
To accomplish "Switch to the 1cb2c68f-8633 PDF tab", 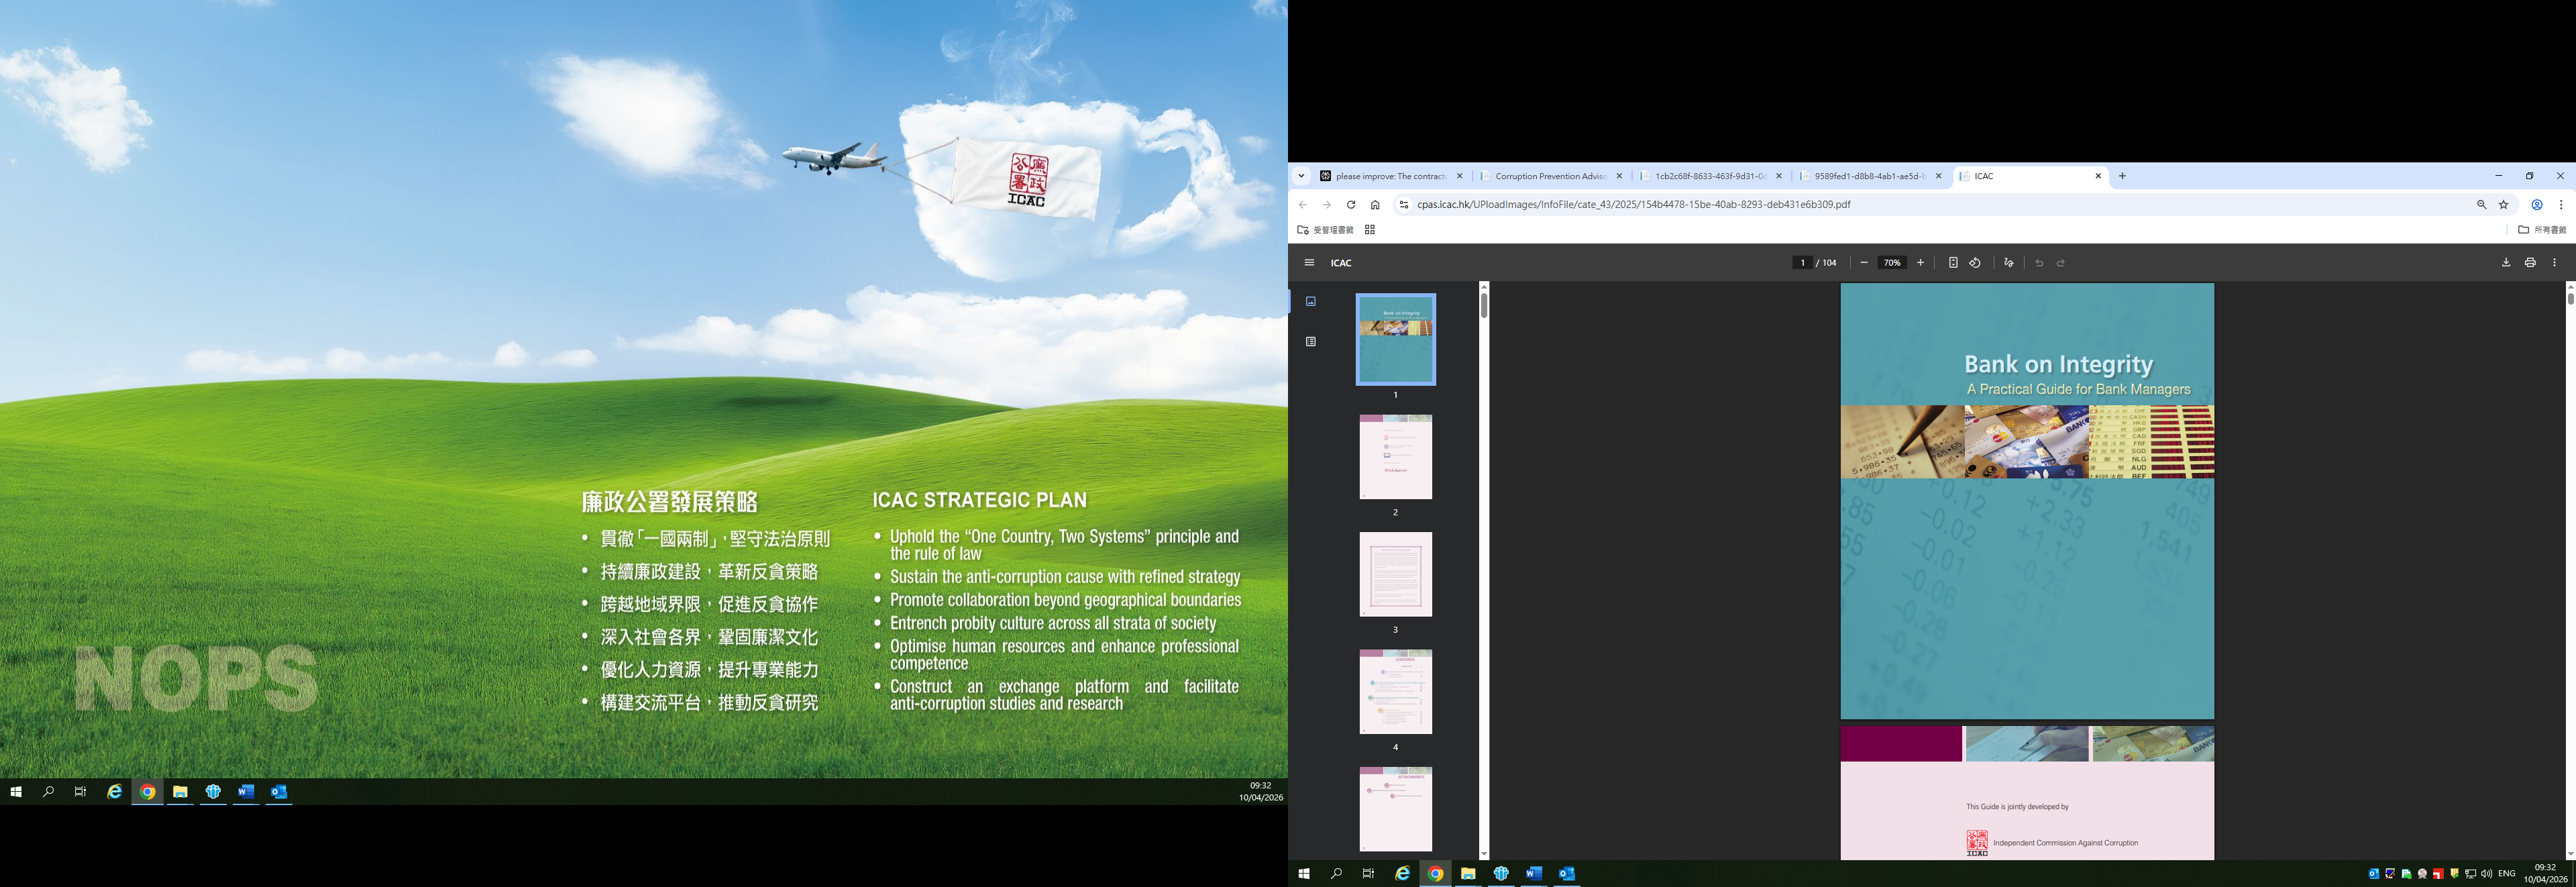I will [x=1710, y=176].
